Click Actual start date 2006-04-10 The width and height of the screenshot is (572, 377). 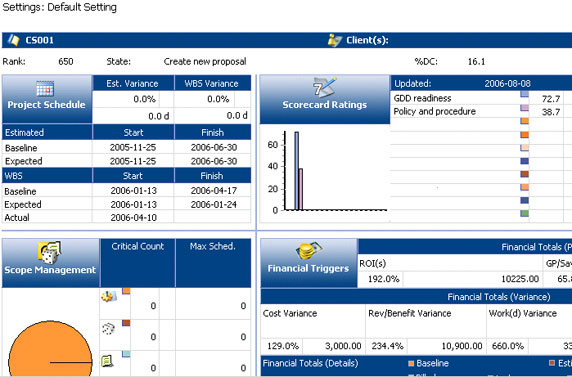(x=134, y=218)
